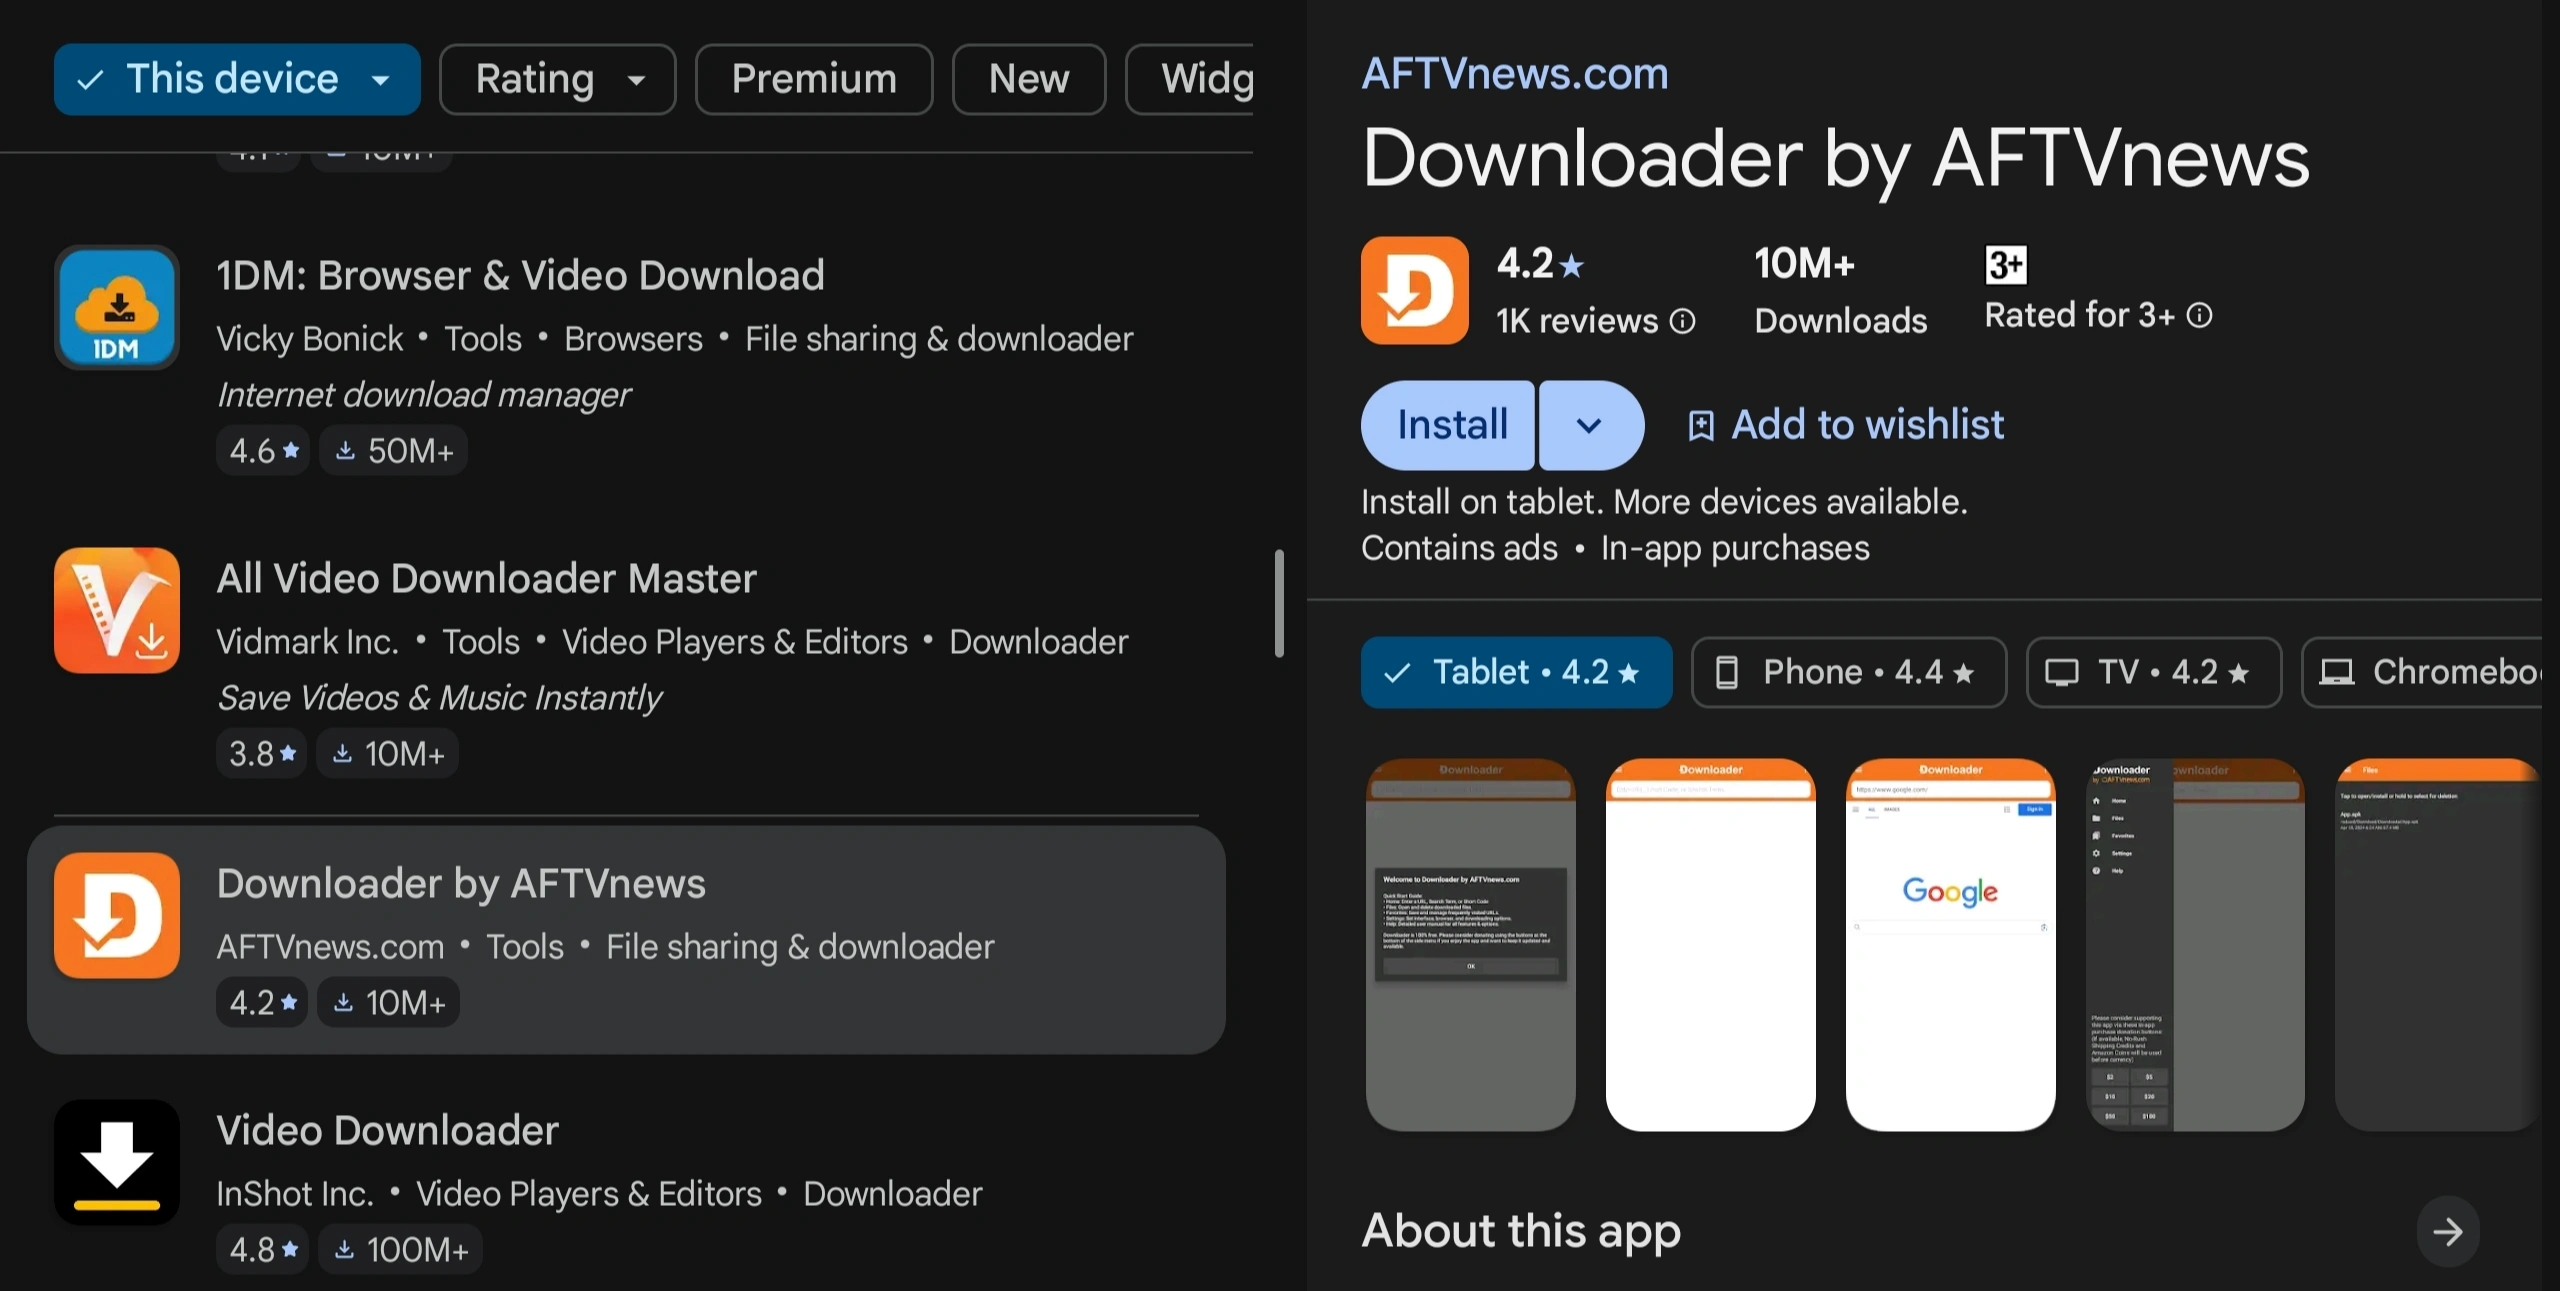
Task: Expand the This device dropdown
Action: click(237, 79)
